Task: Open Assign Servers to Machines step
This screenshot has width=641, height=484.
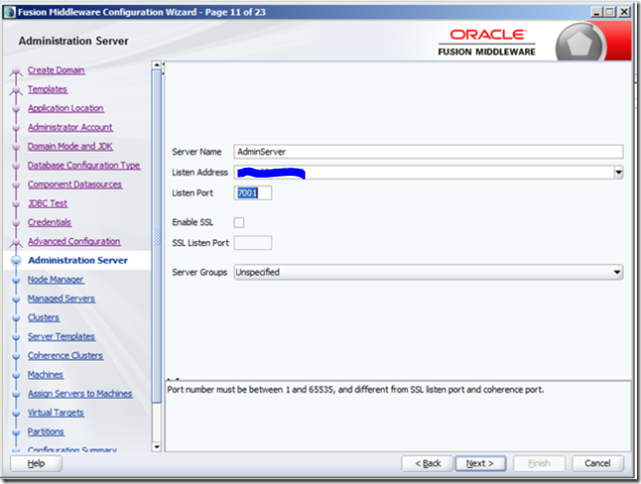Action: tap(80, 394)
